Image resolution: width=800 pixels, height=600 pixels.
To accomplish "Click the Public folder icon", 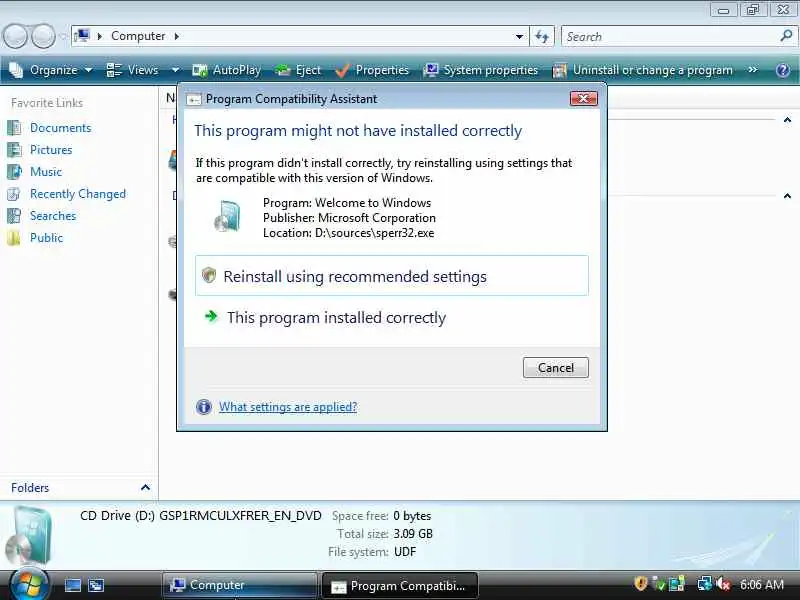I will click(14, 238).
